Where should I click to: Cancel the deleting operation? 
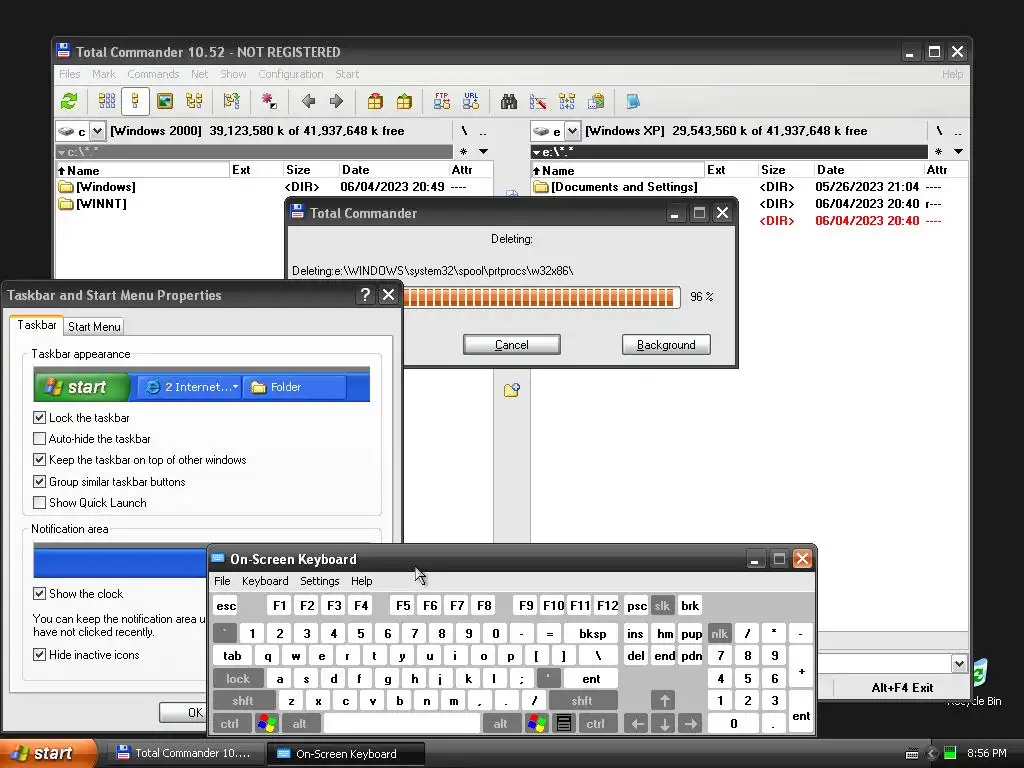[x=512, y=345]
